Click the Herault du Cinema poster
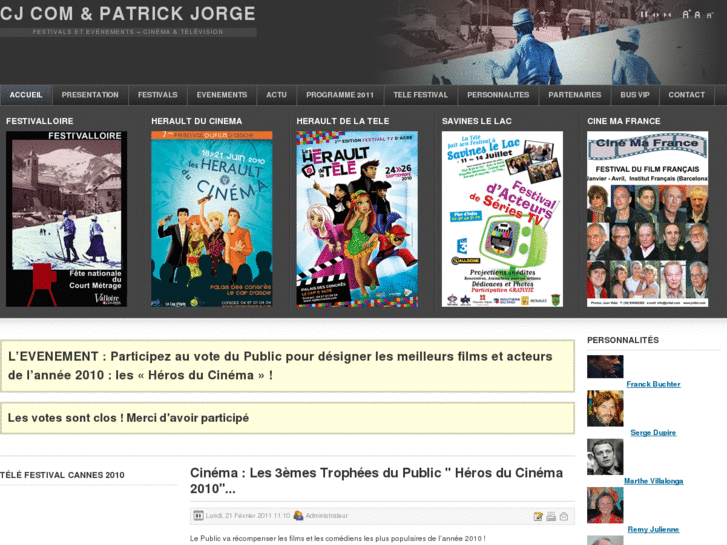The image size is (727, 545). 212,219
